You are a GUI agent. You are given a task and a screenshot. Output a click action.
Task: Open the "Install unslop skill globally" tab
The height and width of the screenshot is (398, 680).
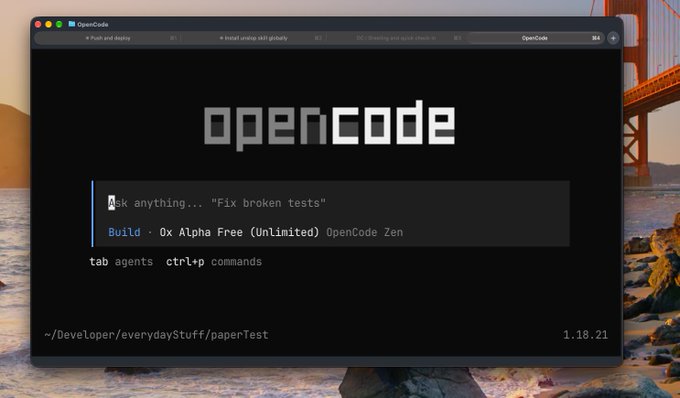click(254, 38)
